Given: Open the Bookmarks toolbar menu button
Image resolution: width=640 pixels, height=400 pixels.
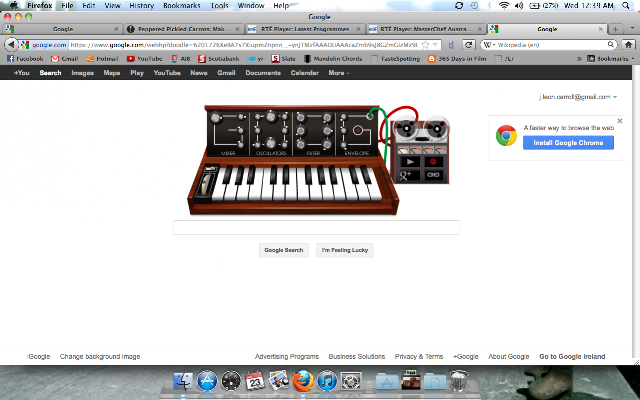Looking at the screenshot, I should click(x=611, y=59).
